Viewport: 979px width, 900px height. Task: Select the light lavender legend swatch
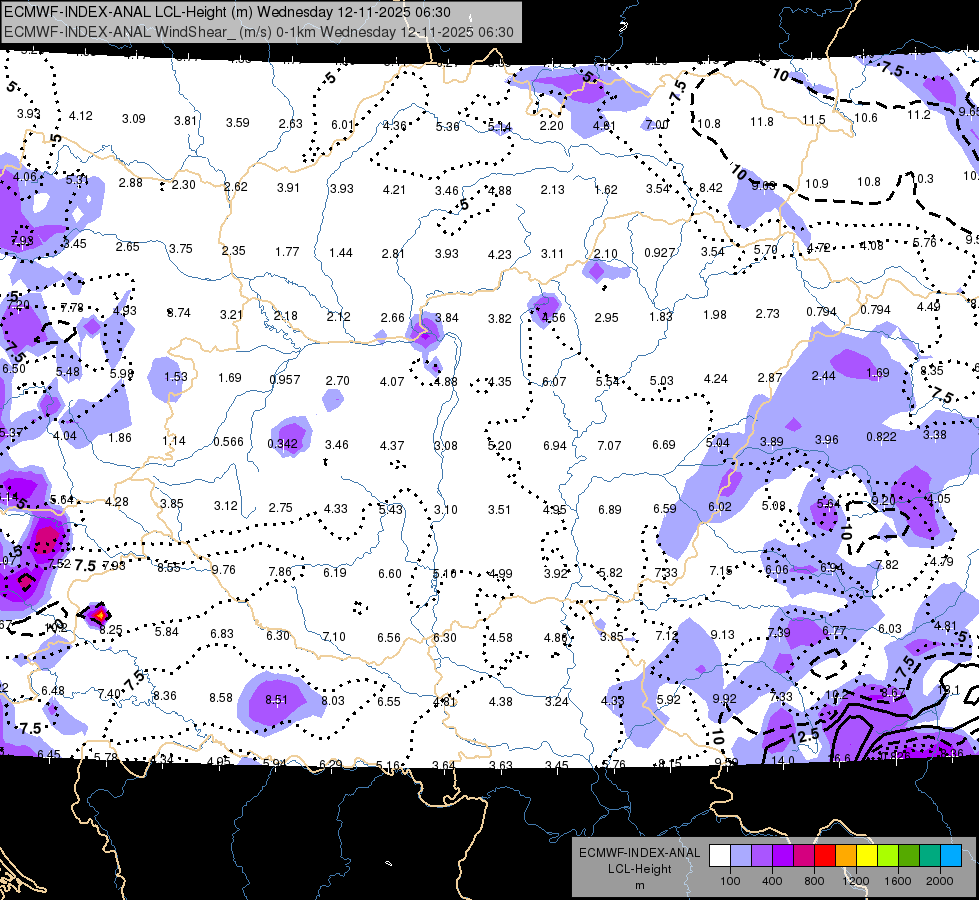coord(741,856)
